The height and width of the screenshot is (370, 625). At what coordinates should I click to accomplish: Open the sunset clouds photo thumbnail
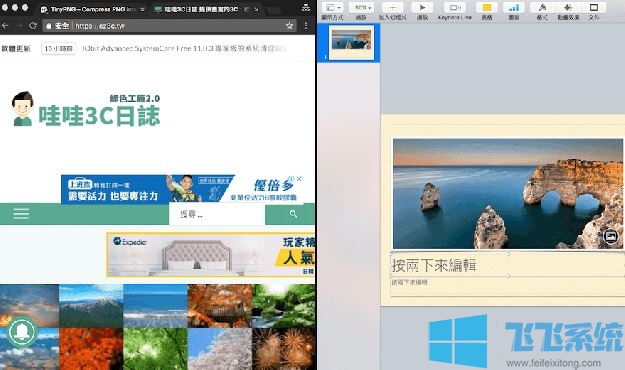tap(29, 306)
